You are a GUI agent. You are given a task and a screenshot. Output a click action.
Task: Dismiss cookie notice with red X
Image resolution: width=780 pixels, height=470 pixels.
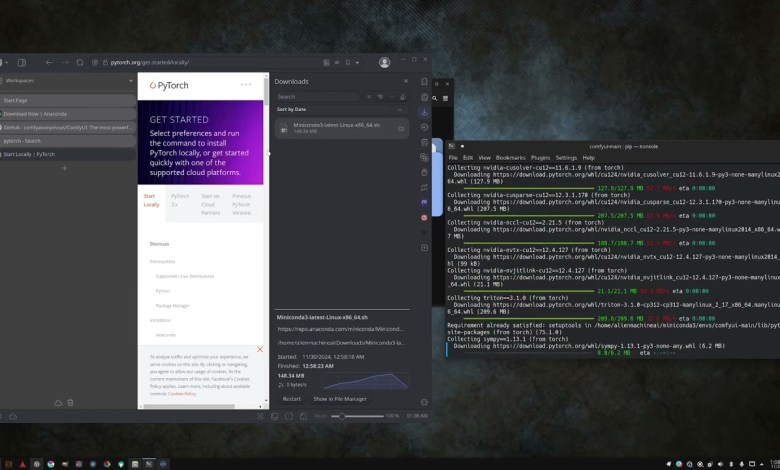260,349
